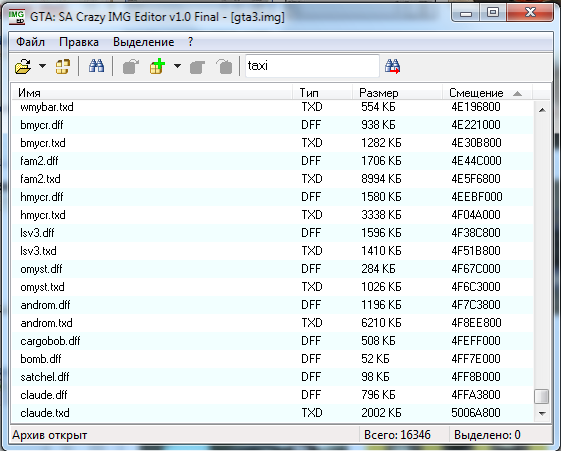Select the wmybar.txd row
Image resolution: width=561 pixels, height=451 pixels.
[273, 107]
